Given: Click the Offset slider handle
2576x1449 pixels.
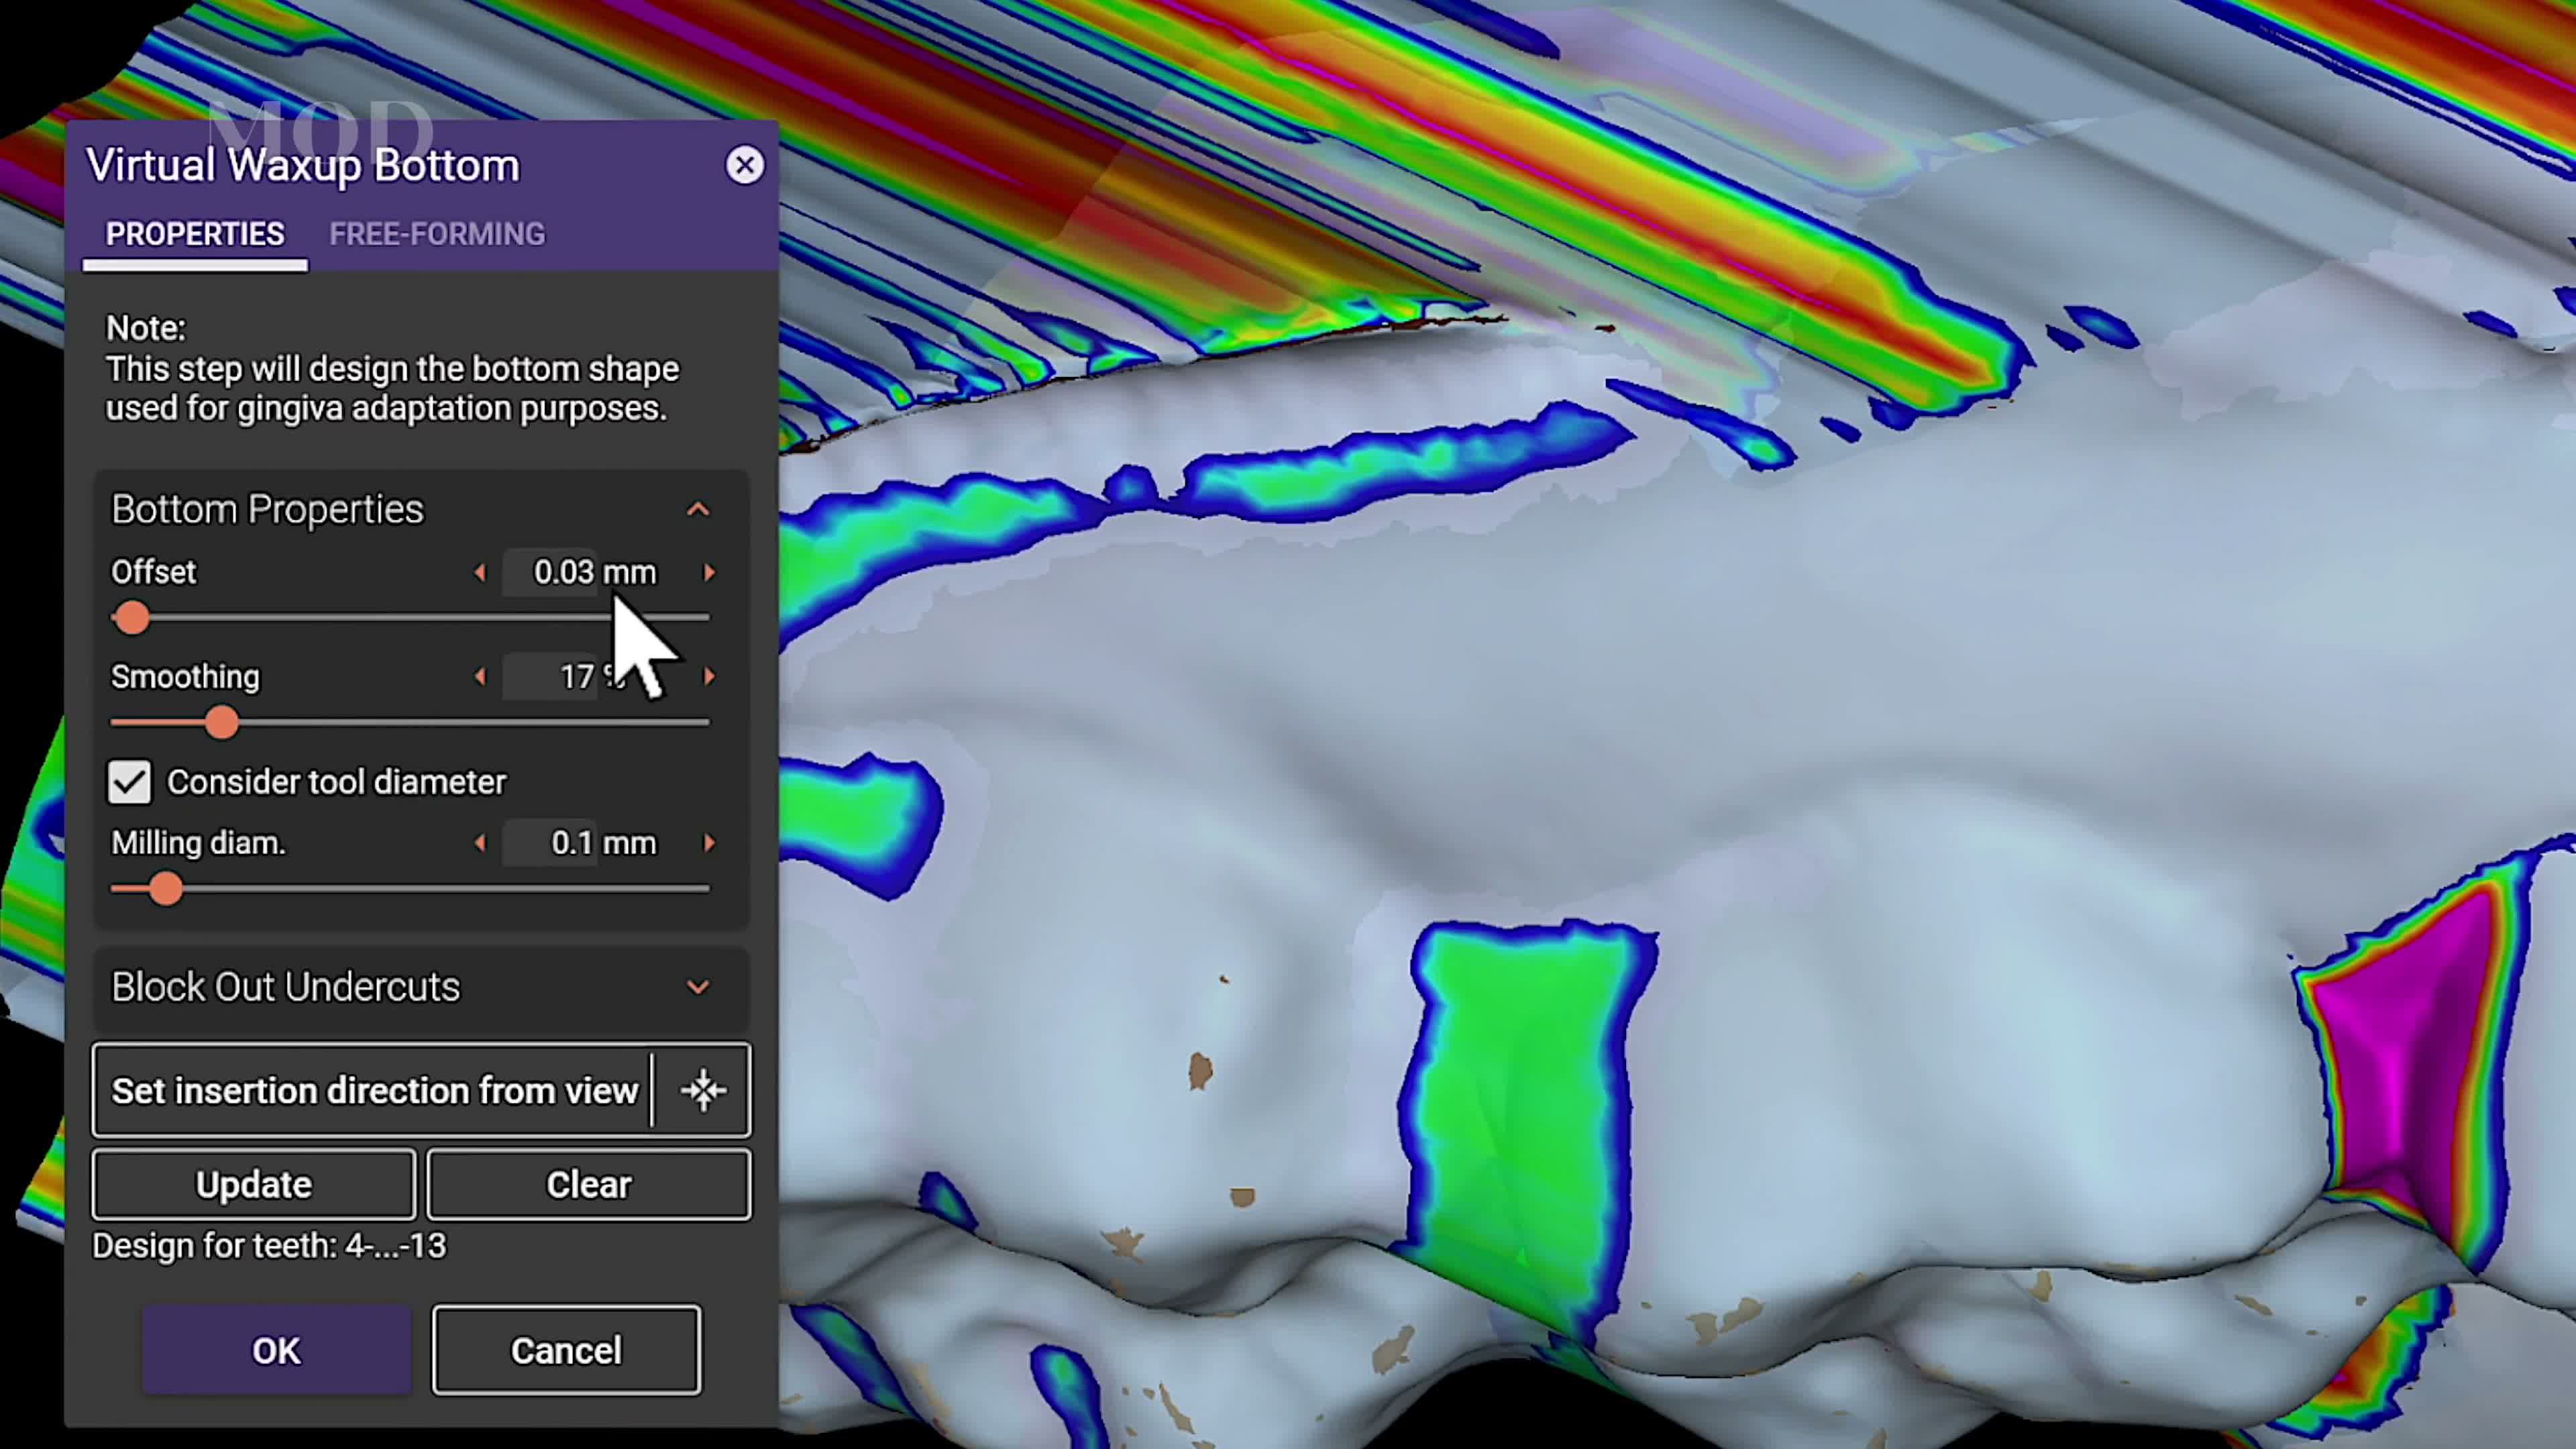Looking at the screenshot, I should coord(132,618).
